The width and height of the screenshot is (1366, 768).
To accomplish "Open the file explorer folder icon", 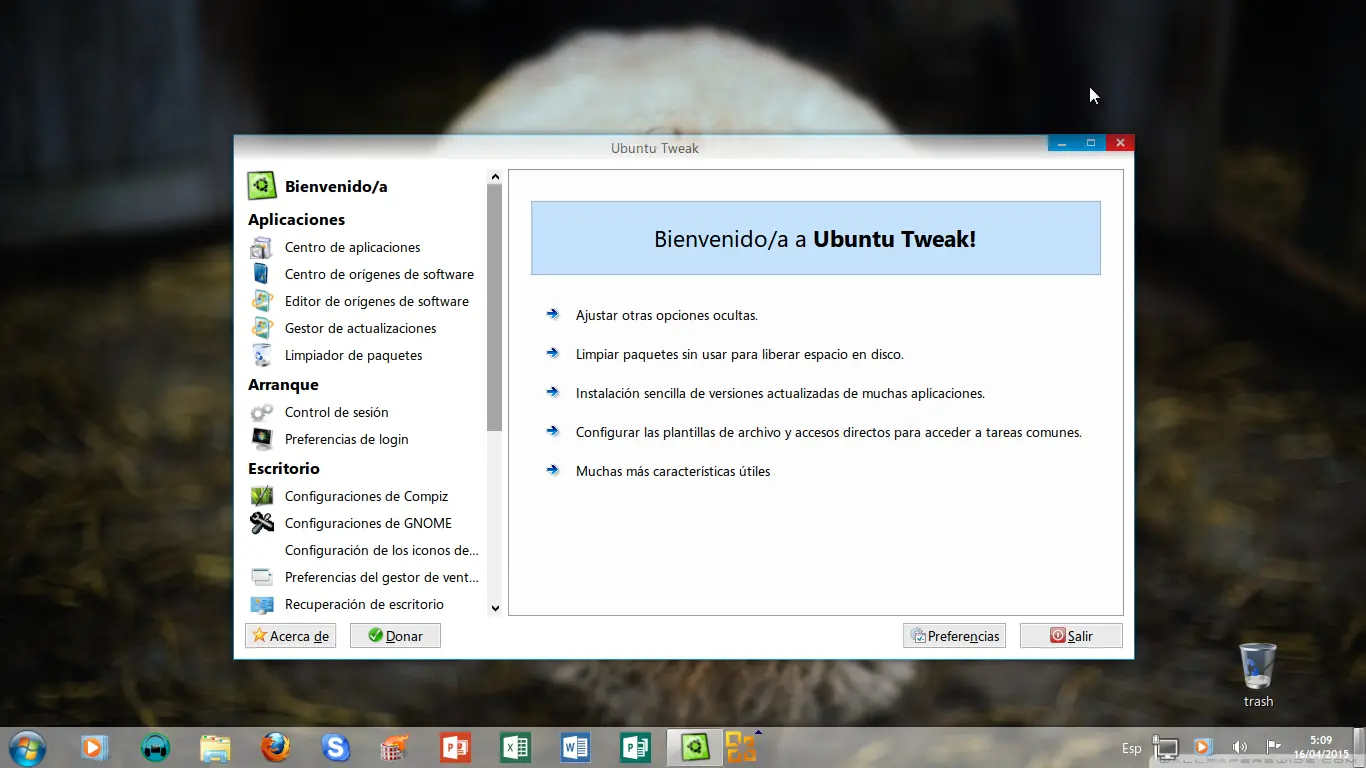I will (x=215, y=747).
